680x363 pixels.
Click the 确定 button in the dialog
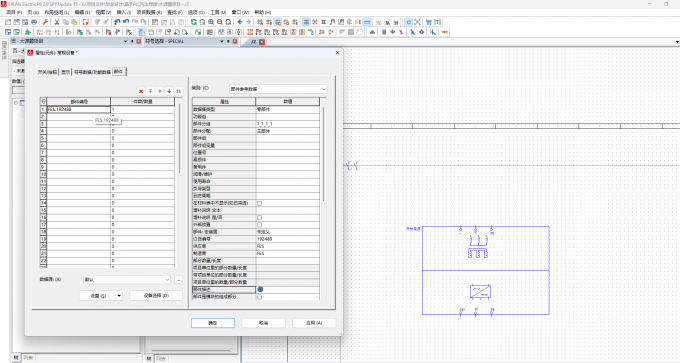212,323
